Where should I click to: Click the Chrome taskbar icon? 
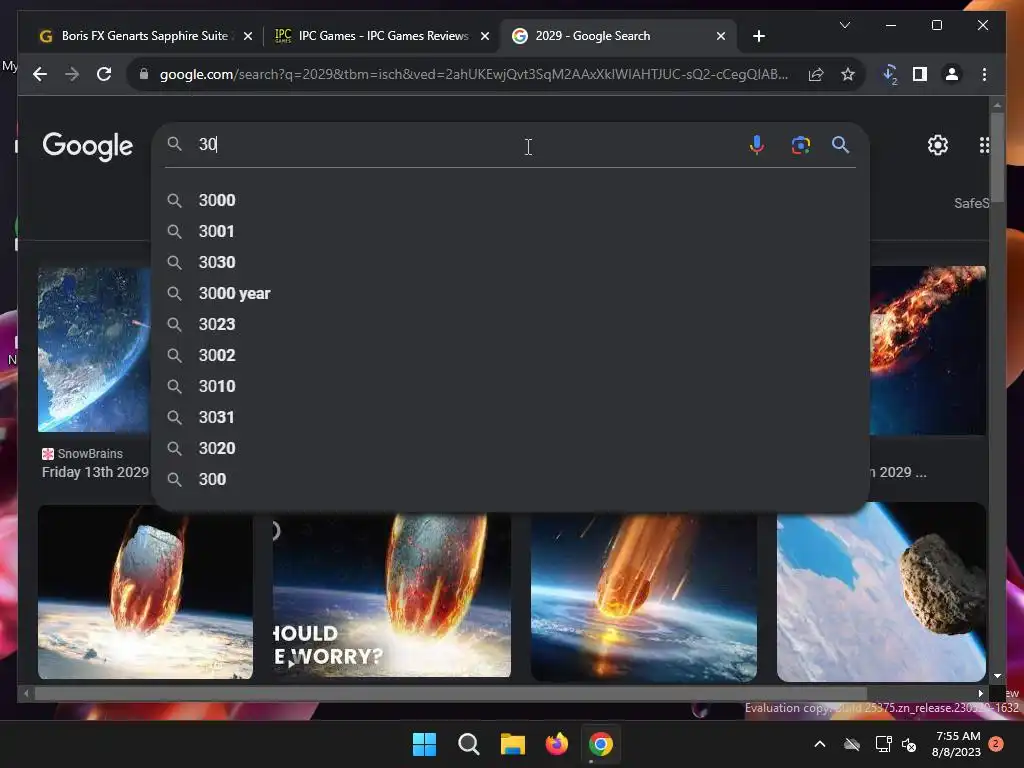(x=601, y=744)
